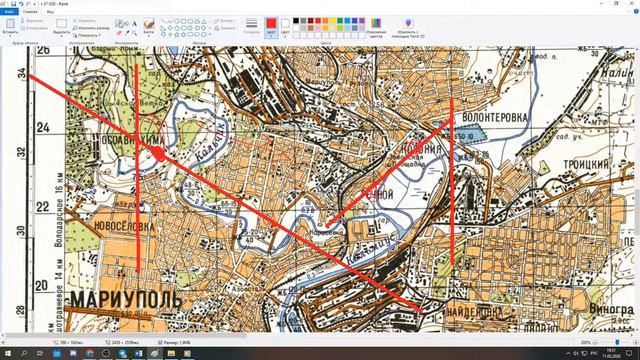Select the Кисти brush tool
640x360 pixels.
coord(149,24)
